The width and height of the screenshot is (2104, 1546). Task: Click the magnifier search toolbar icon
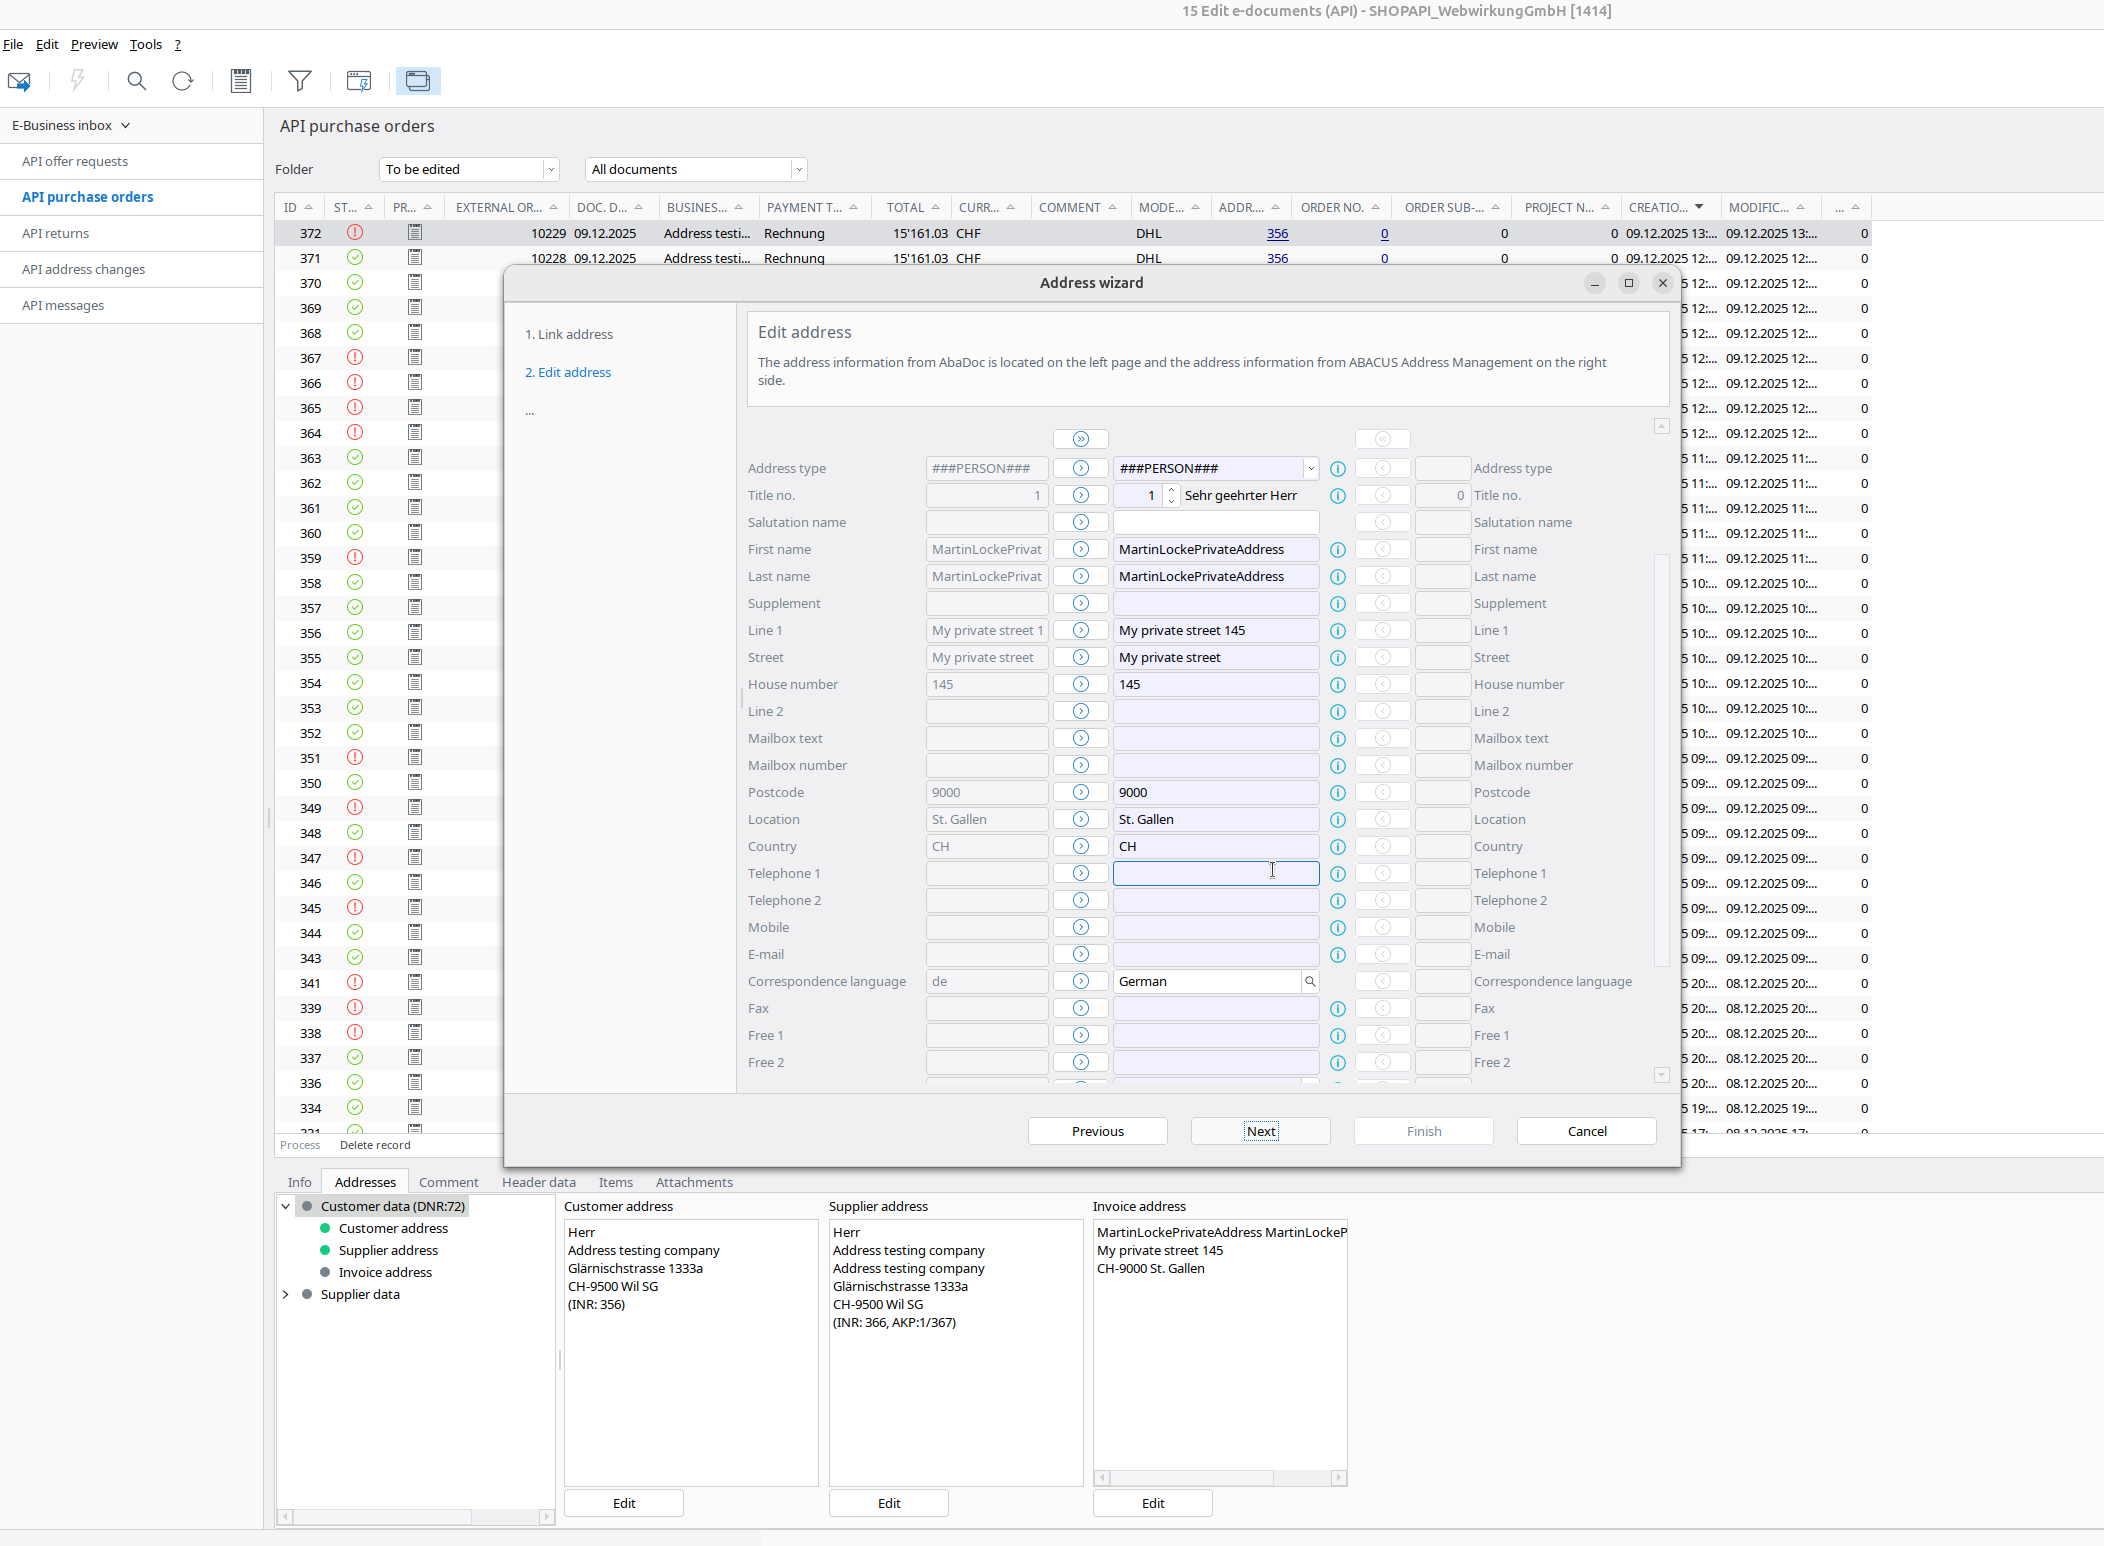coord(137,81)
